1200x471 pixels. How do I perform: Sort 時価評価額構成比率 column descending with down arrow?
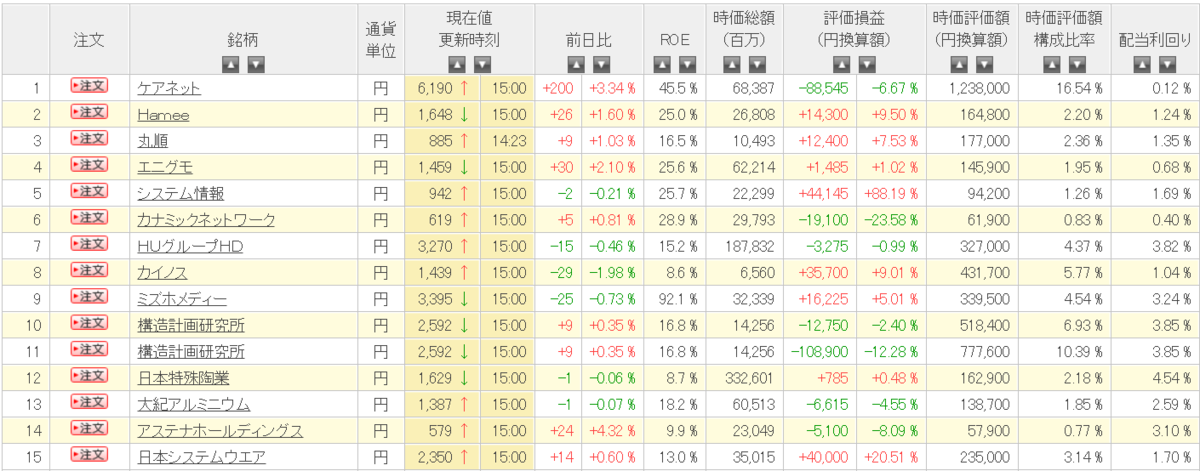(1078, 65)
